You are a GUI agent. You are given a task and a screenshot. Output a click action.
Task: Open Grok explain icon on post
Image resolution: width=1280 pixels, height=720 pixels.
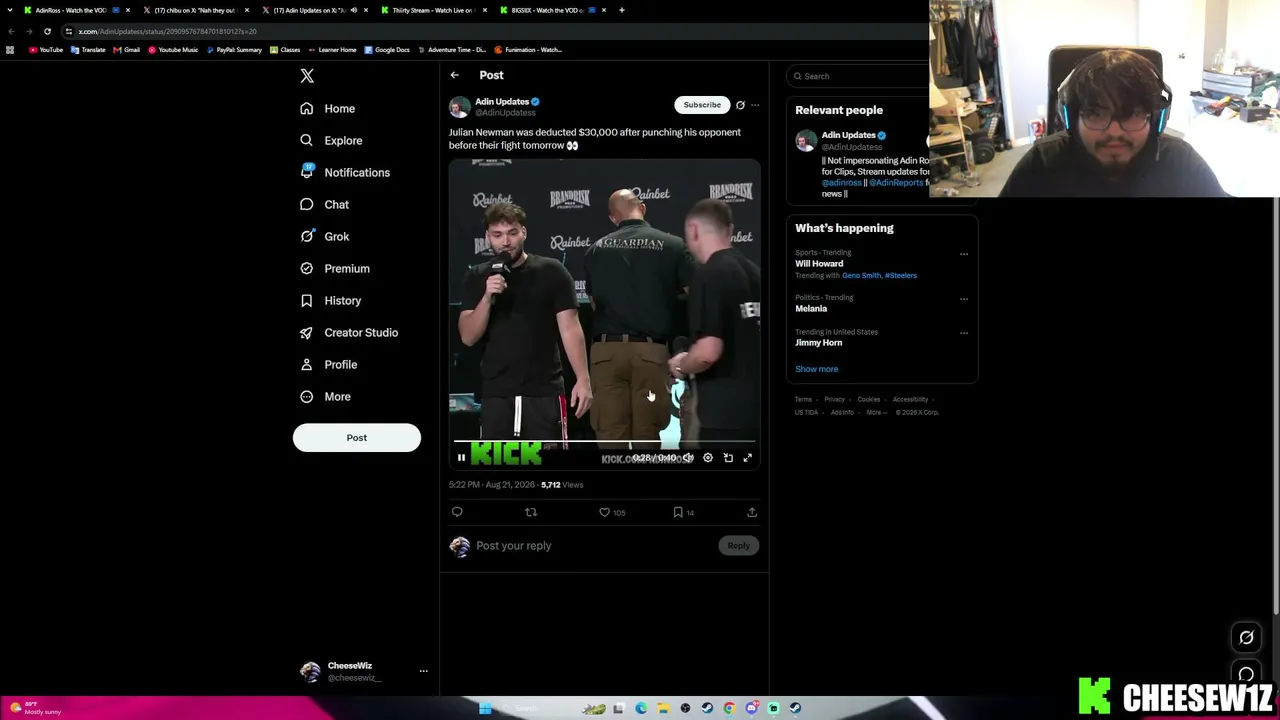(x=740, y=105)
